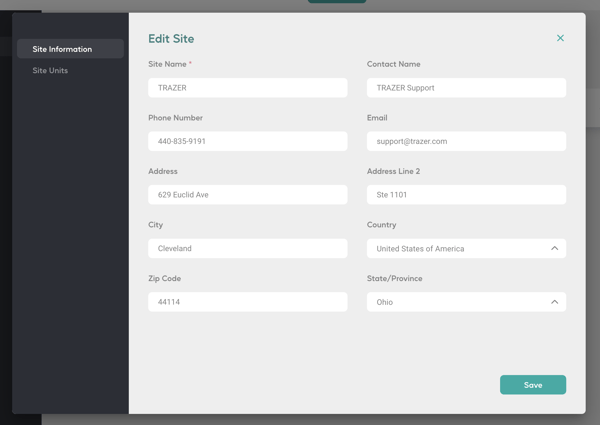
Task: Open the State/Province dropdown showing Ohio
Action: (x=466, y=302)
